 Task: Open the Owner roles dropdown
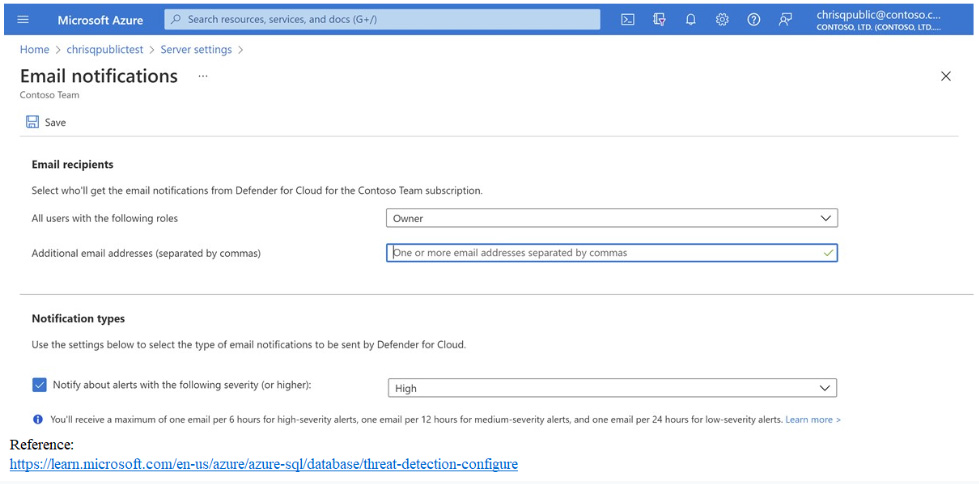612,219
